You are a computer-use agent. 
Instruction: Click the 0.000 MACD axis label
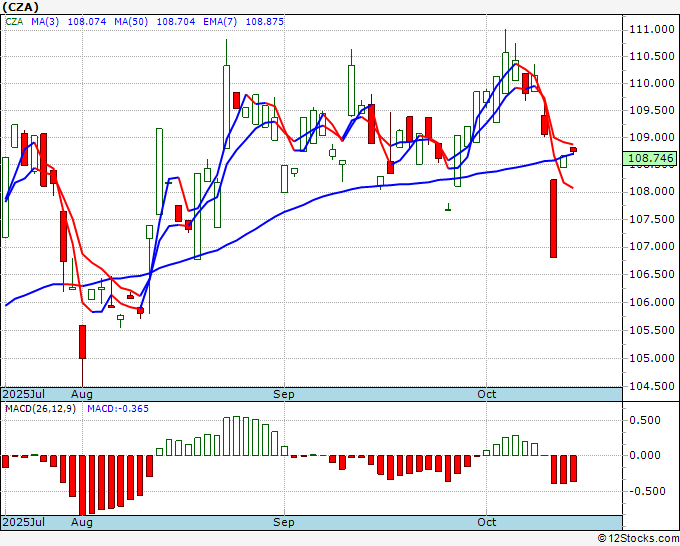[x=646, y=455]
